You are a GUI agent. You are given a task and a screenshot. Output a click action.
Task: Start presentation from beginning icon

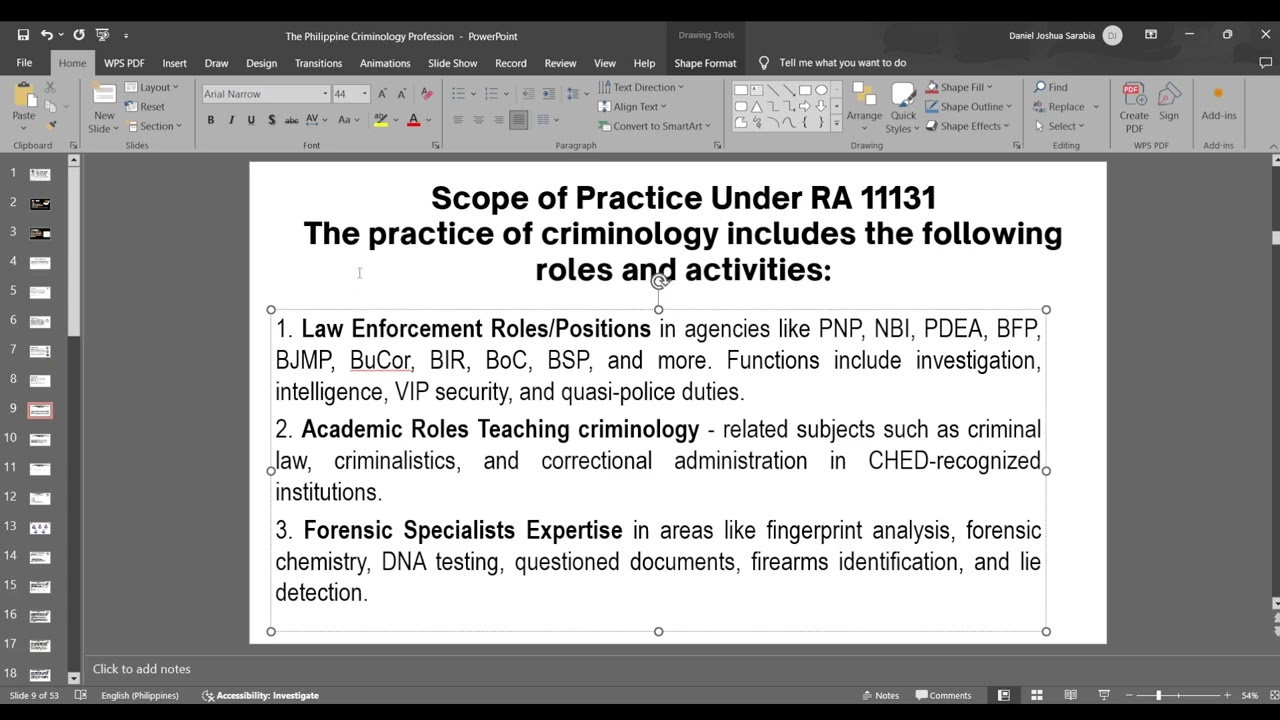click(x=102, y=35)
